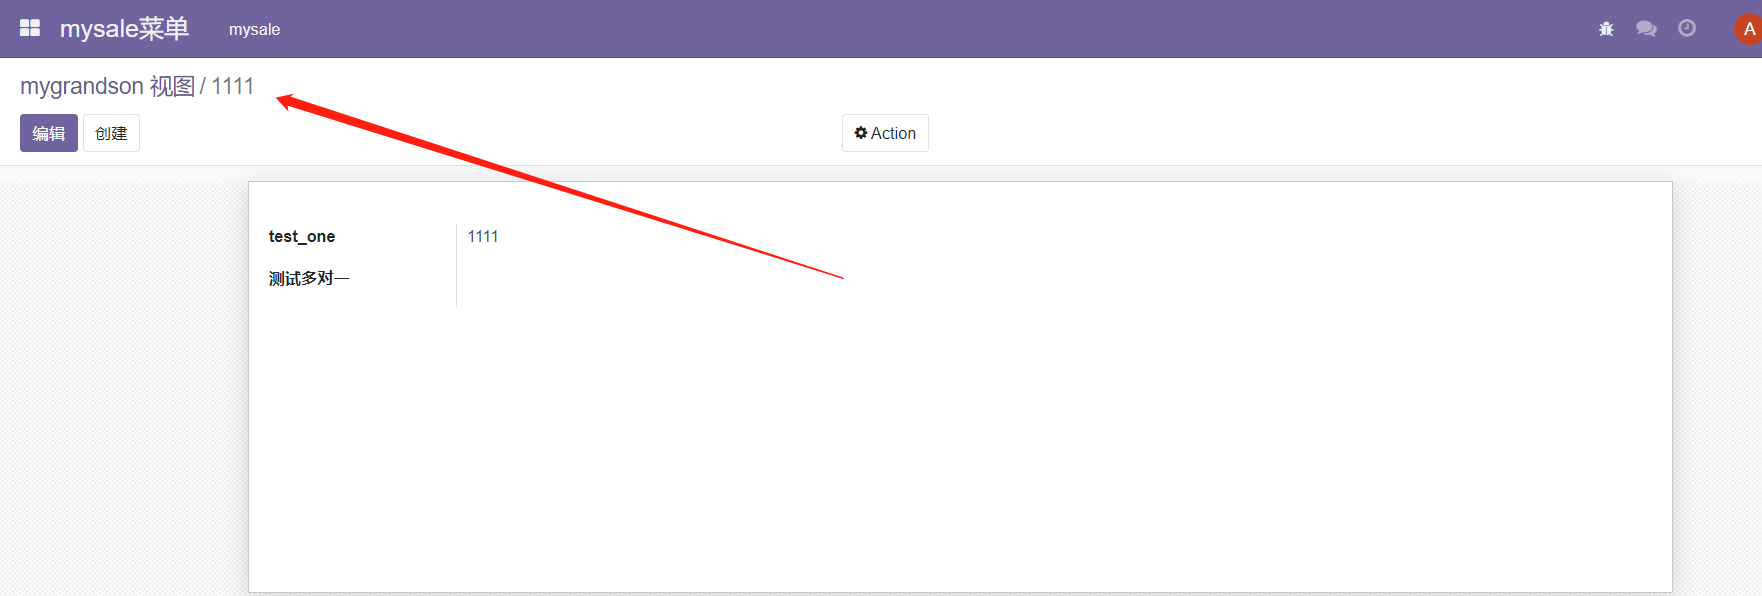Click the 编辑 edit button

coord(49,133)
